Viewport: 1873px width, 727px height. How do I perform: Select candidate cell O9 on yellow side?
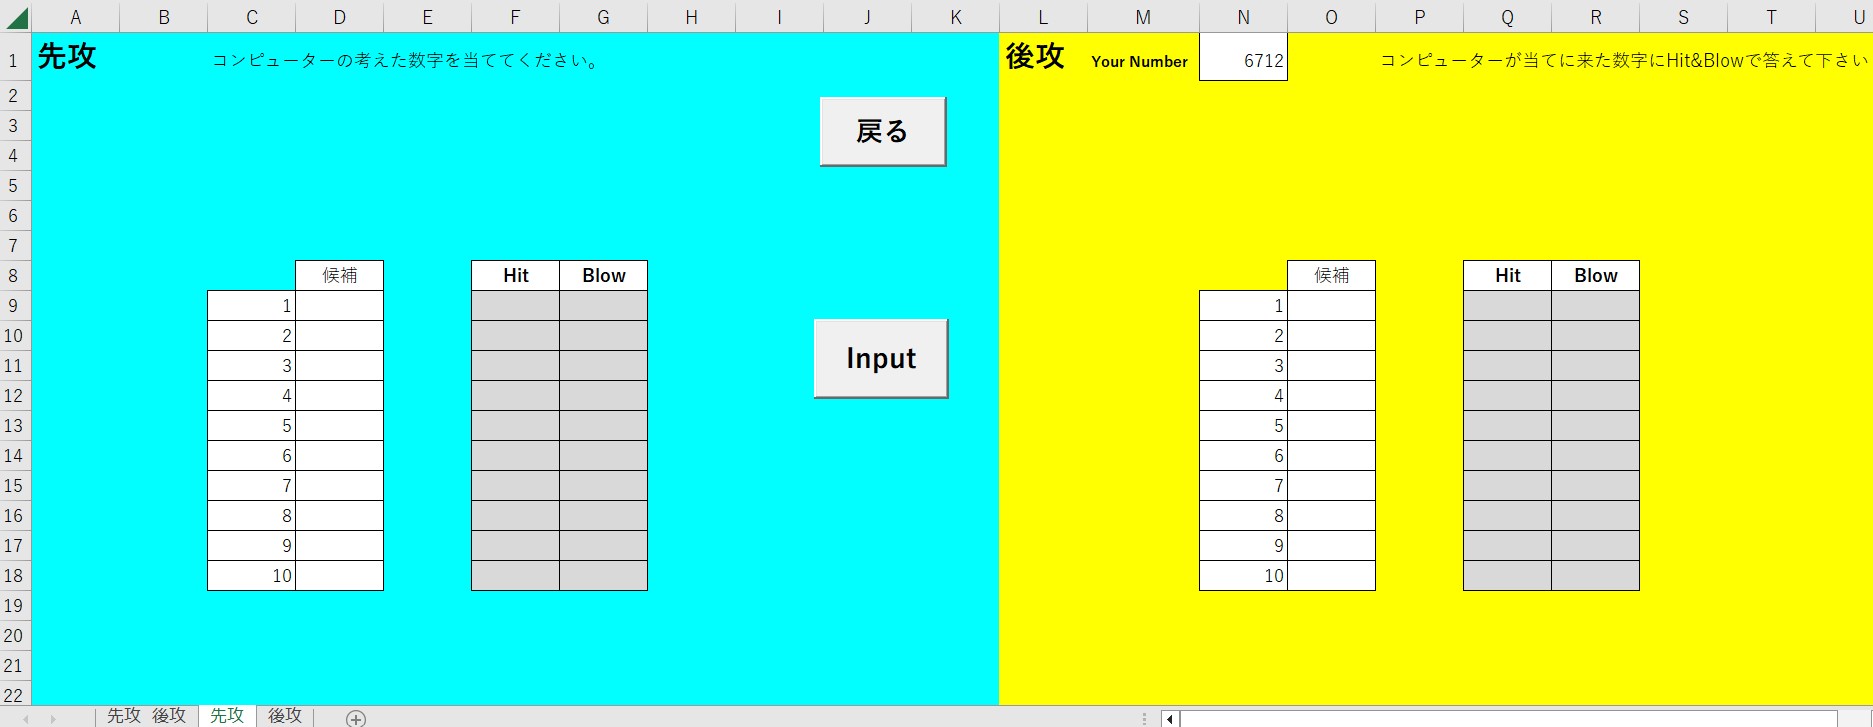[x=1331, y=305]
